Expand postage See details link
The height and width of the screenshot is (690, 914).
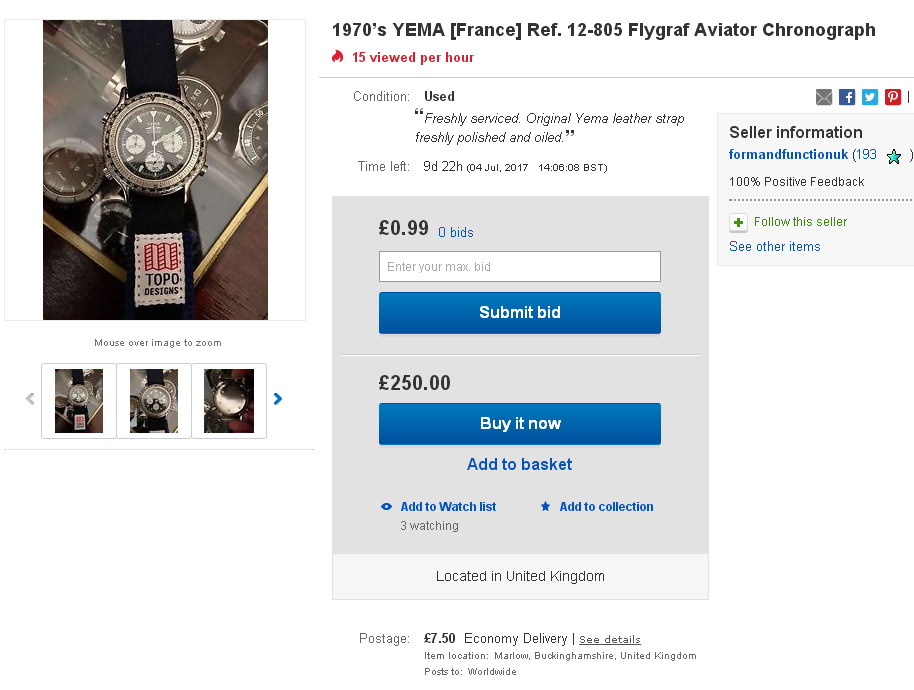click(x=609, y=640)
